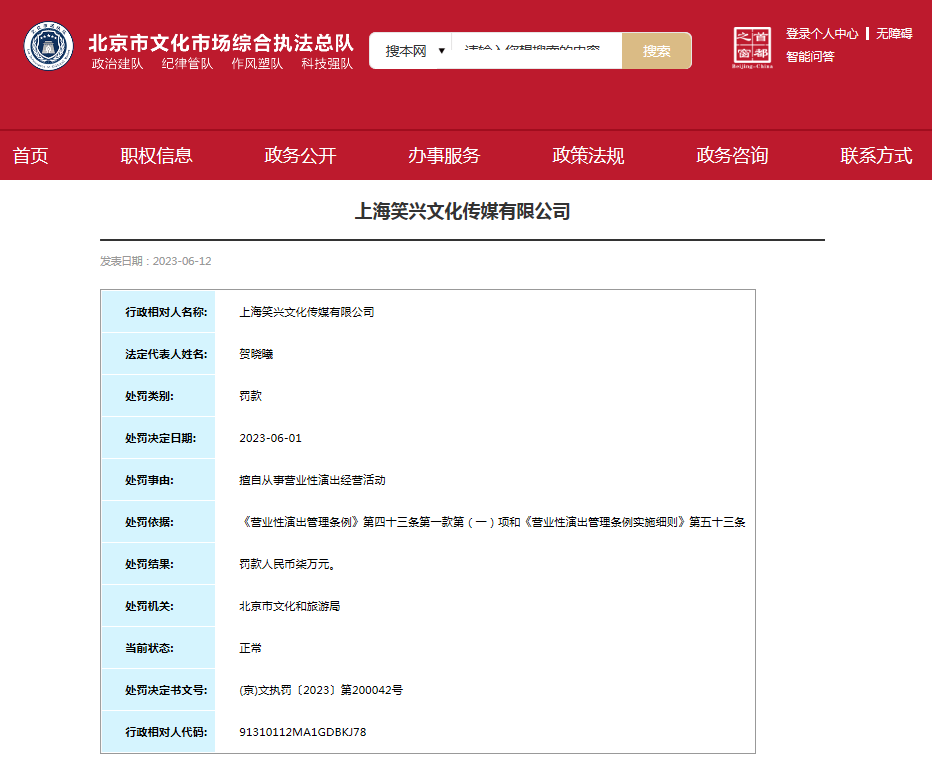Click the site title 北京市文化市场综合执法总队
The image size is (932, 760).
click(221, 43)
